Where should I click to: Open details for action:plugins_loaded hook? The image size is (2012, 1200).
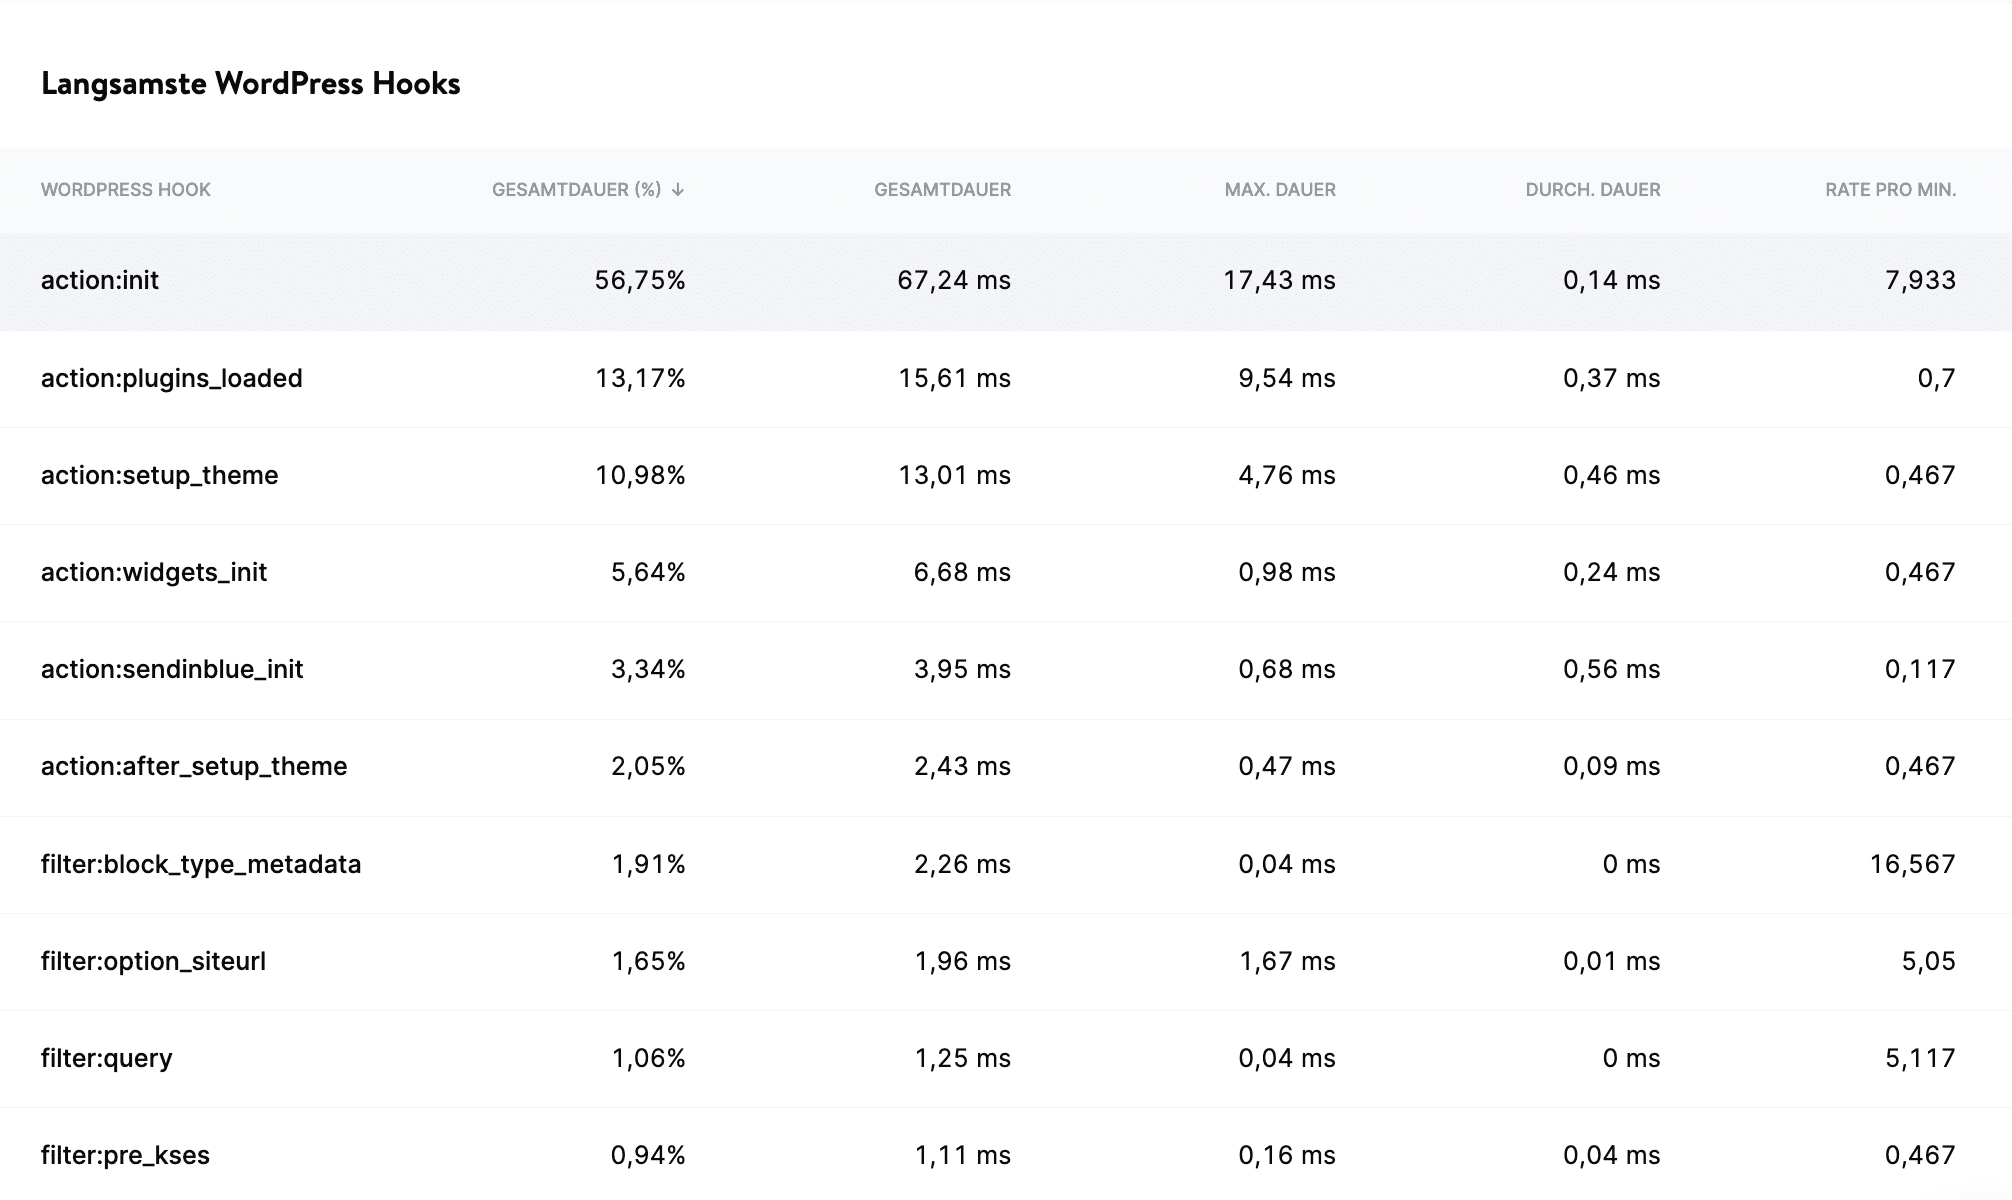(x=171, y=378)
